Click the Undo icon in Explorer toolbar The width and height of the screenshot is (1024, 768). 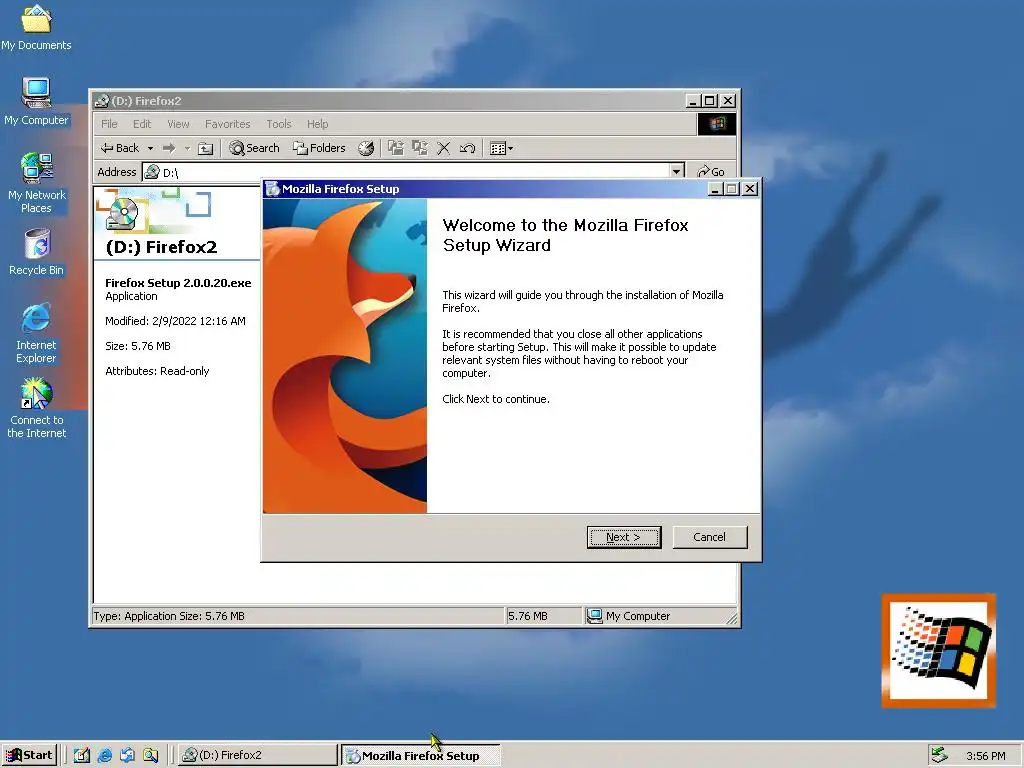pos(467,148)
